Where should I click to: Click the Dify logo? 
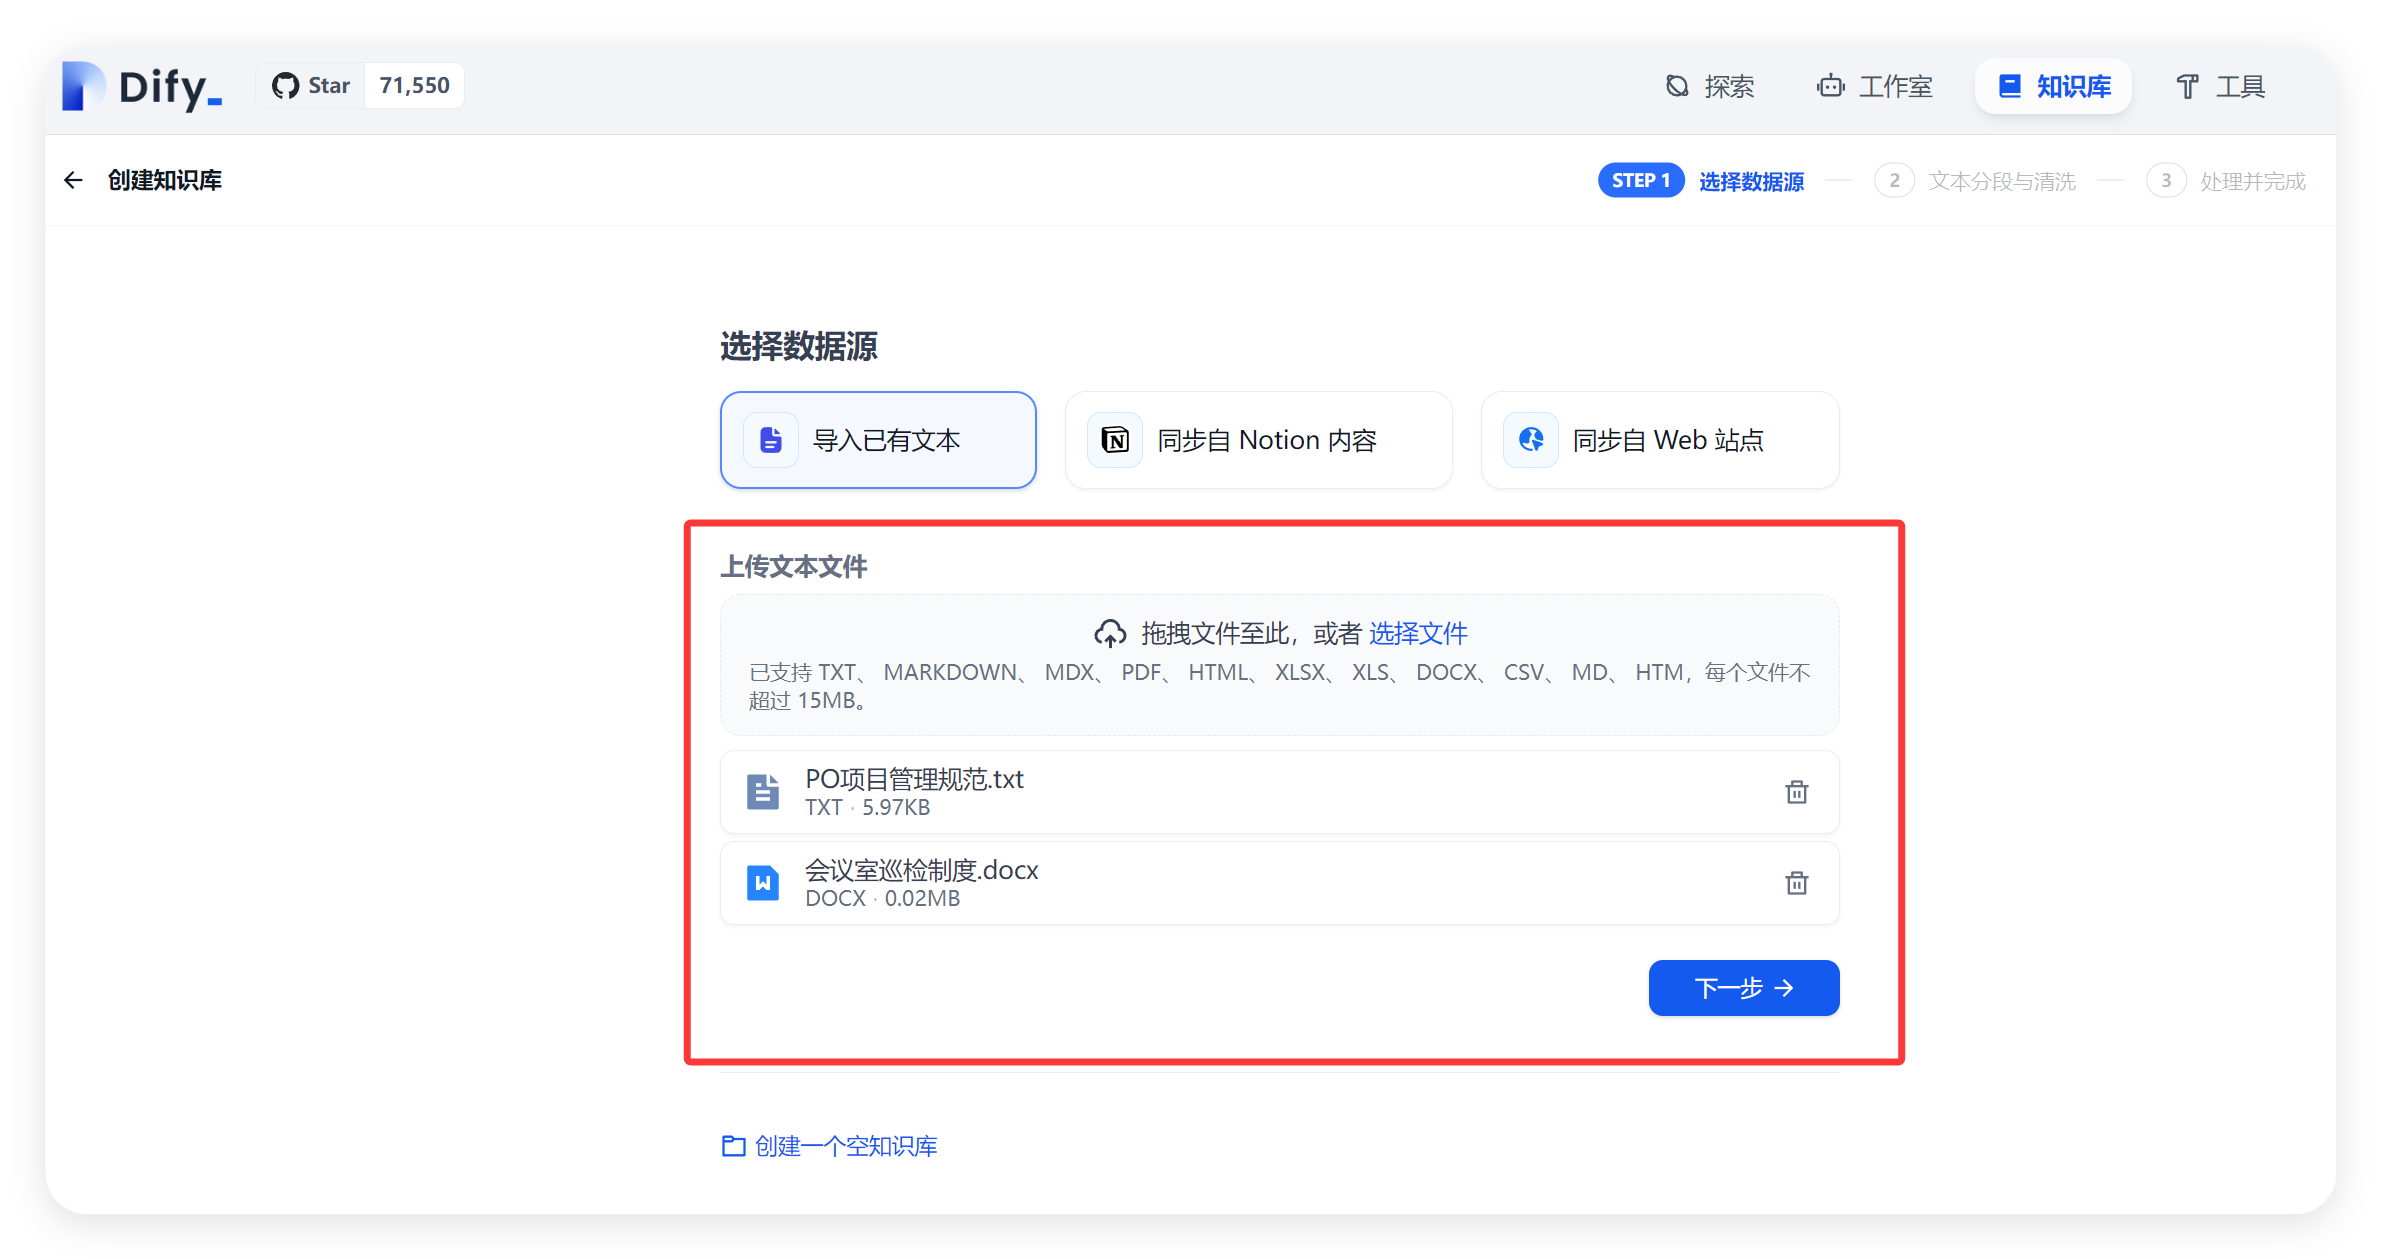[x=141, y=87]
